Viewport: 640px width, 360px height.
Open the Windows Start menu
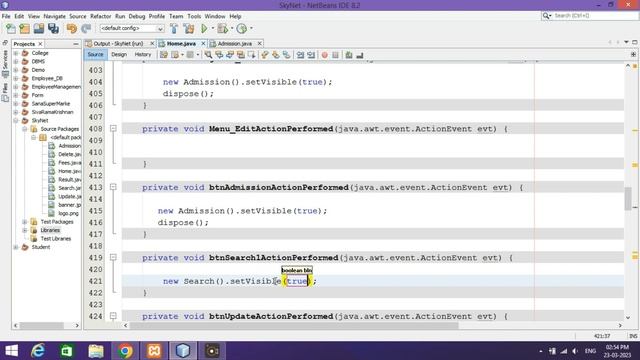[12, 351]
